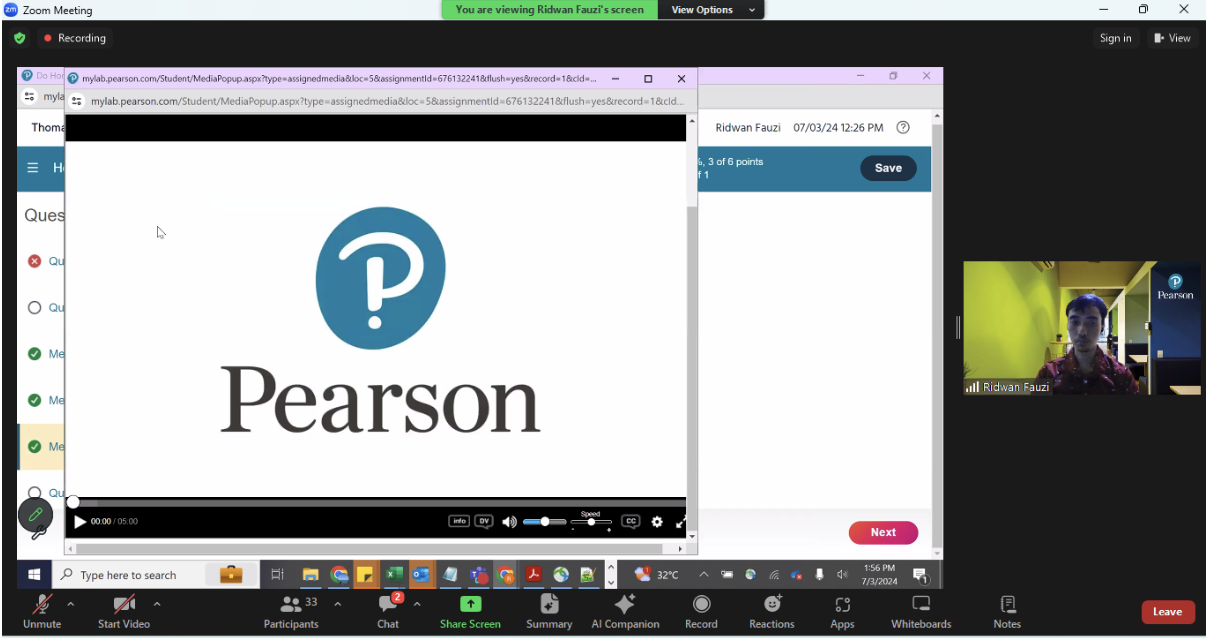1206x638 pixels.
Task: Toggle descriptive video (DV) button
Action: point(484,521)
